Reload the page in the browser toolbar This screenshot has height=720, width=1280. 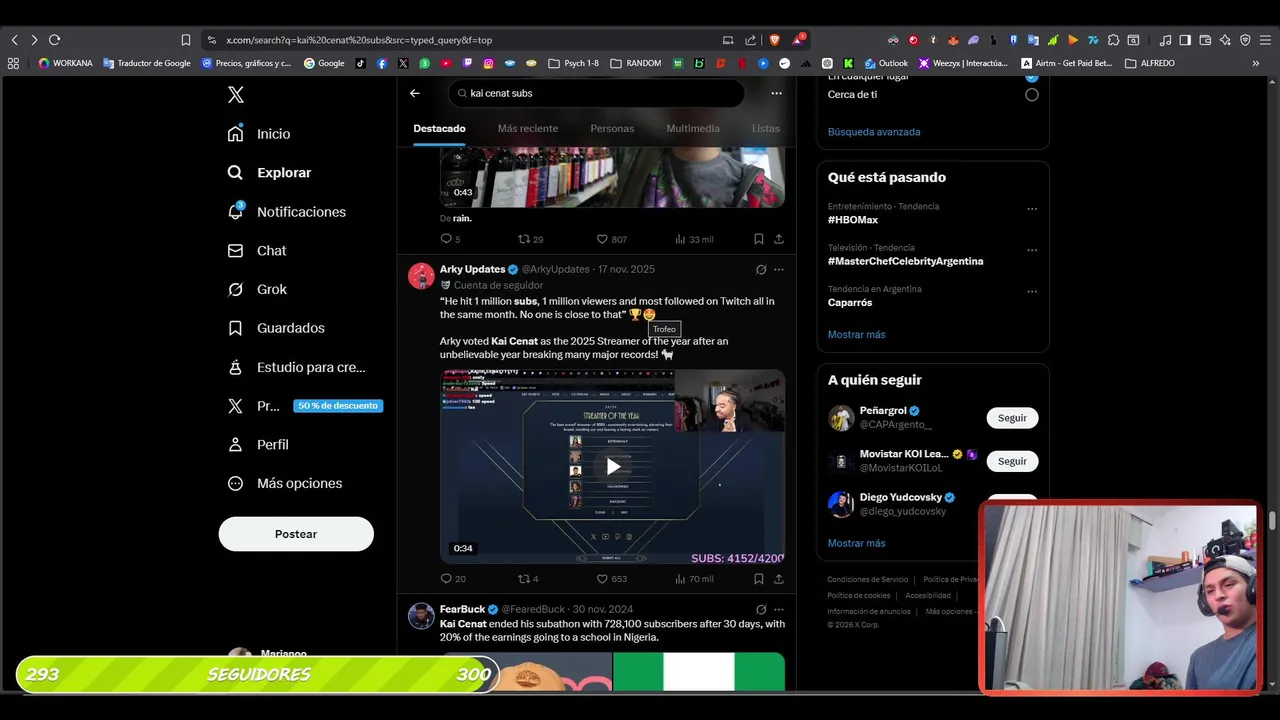(x=54, y=40)
